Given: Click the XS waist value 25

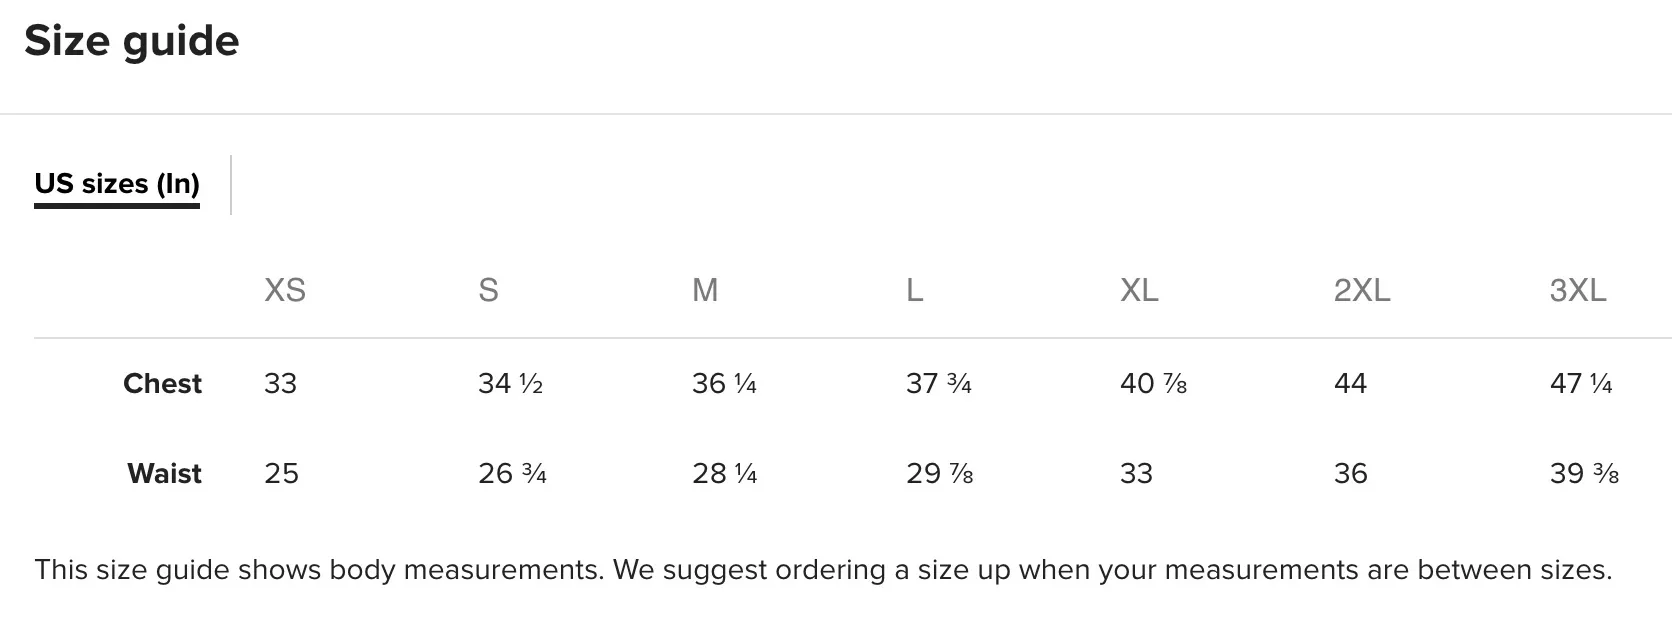Looking at the screenshot, I should point(281,473).
